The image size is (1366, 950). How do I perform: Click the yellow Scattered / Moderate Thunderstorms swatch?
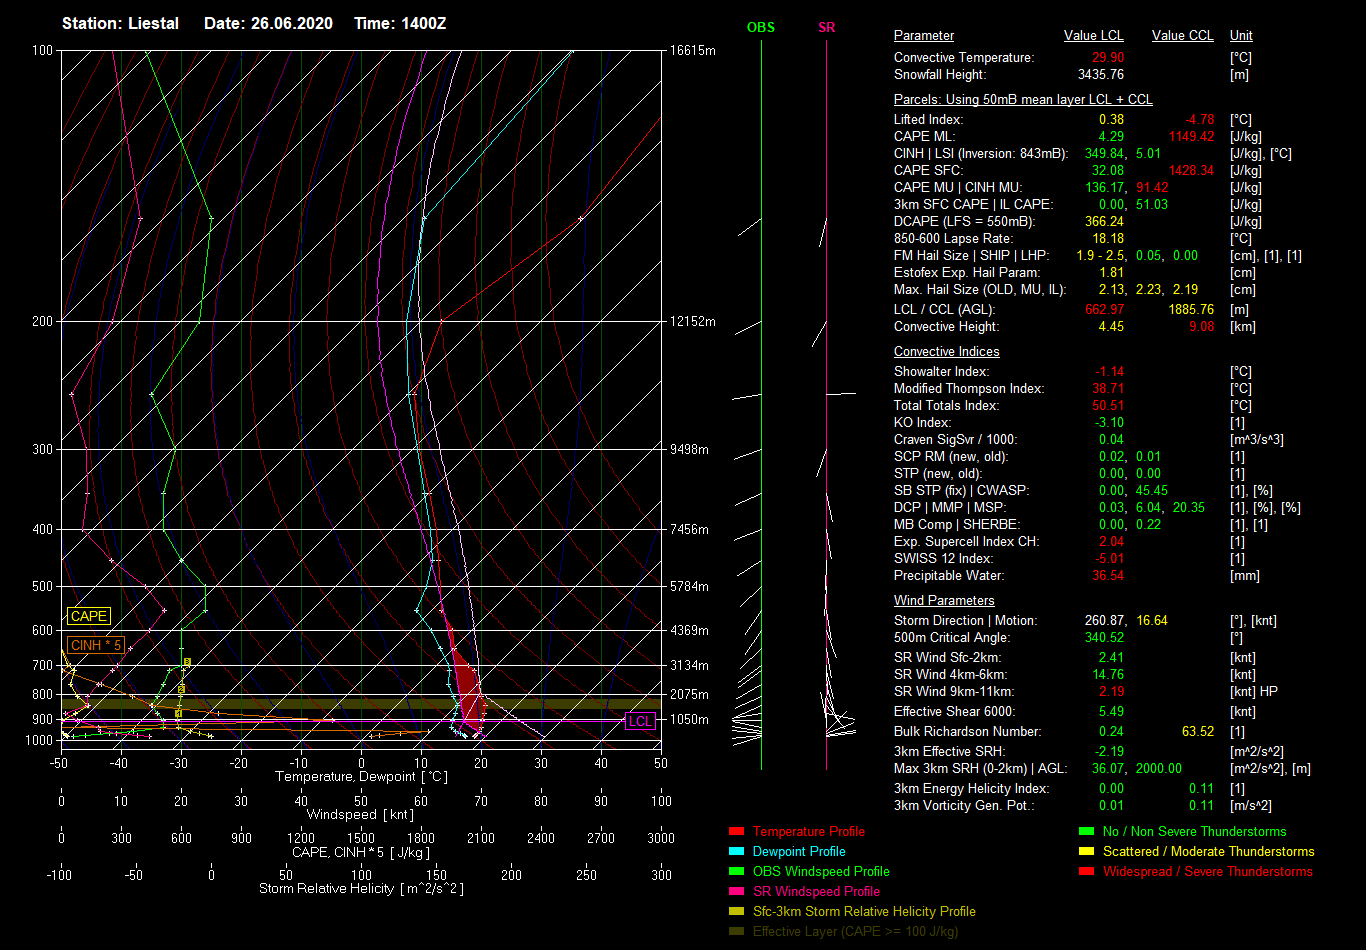point(1086,851)
